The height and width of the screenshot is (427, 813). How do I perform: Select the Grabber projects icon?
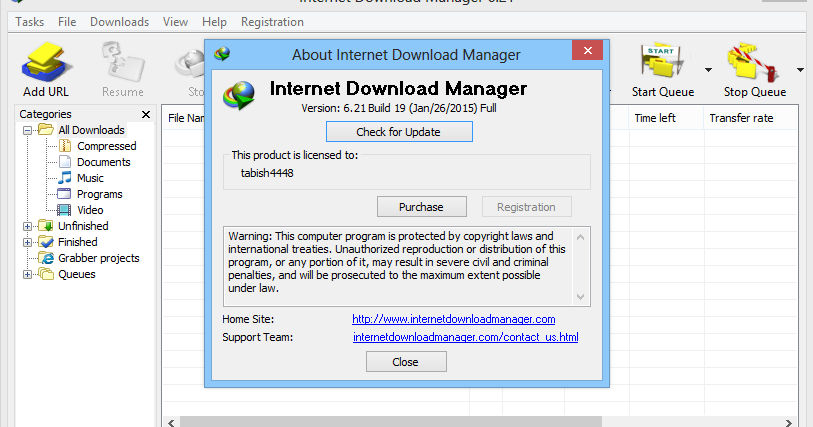pos(47,258)
